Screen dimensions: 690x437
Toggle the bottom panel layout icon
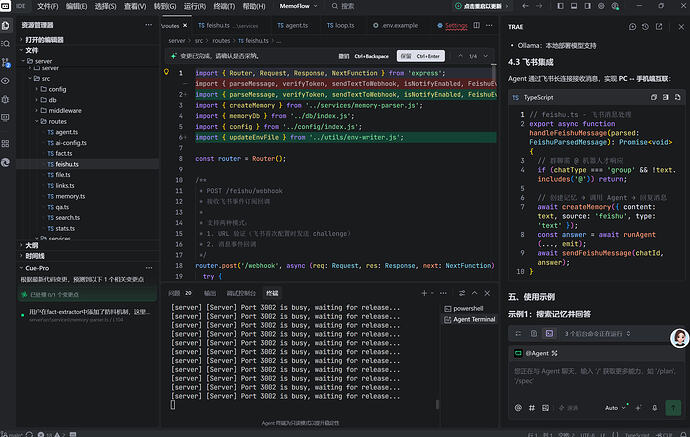pyautogui.click(x=574, y=6)
